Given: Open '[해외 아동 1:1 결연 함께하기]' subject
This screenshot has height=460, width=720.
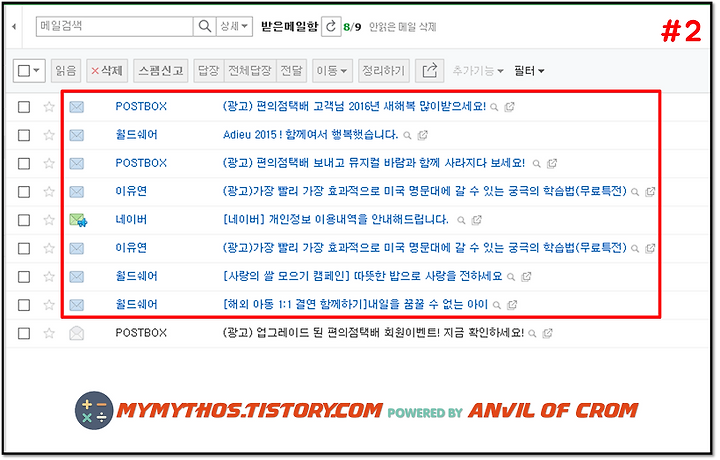Looking at the screenshot, I should 355,304.
